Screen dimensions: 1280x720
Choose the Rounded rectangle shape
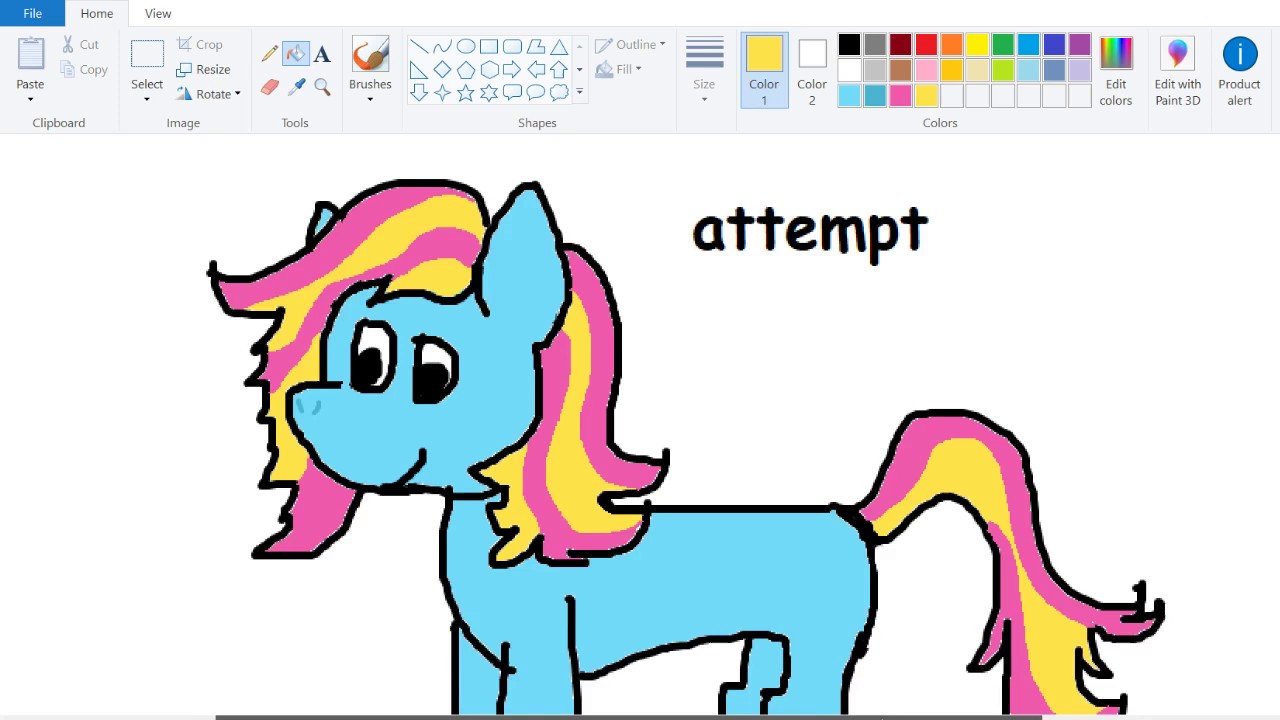[512, 47]
